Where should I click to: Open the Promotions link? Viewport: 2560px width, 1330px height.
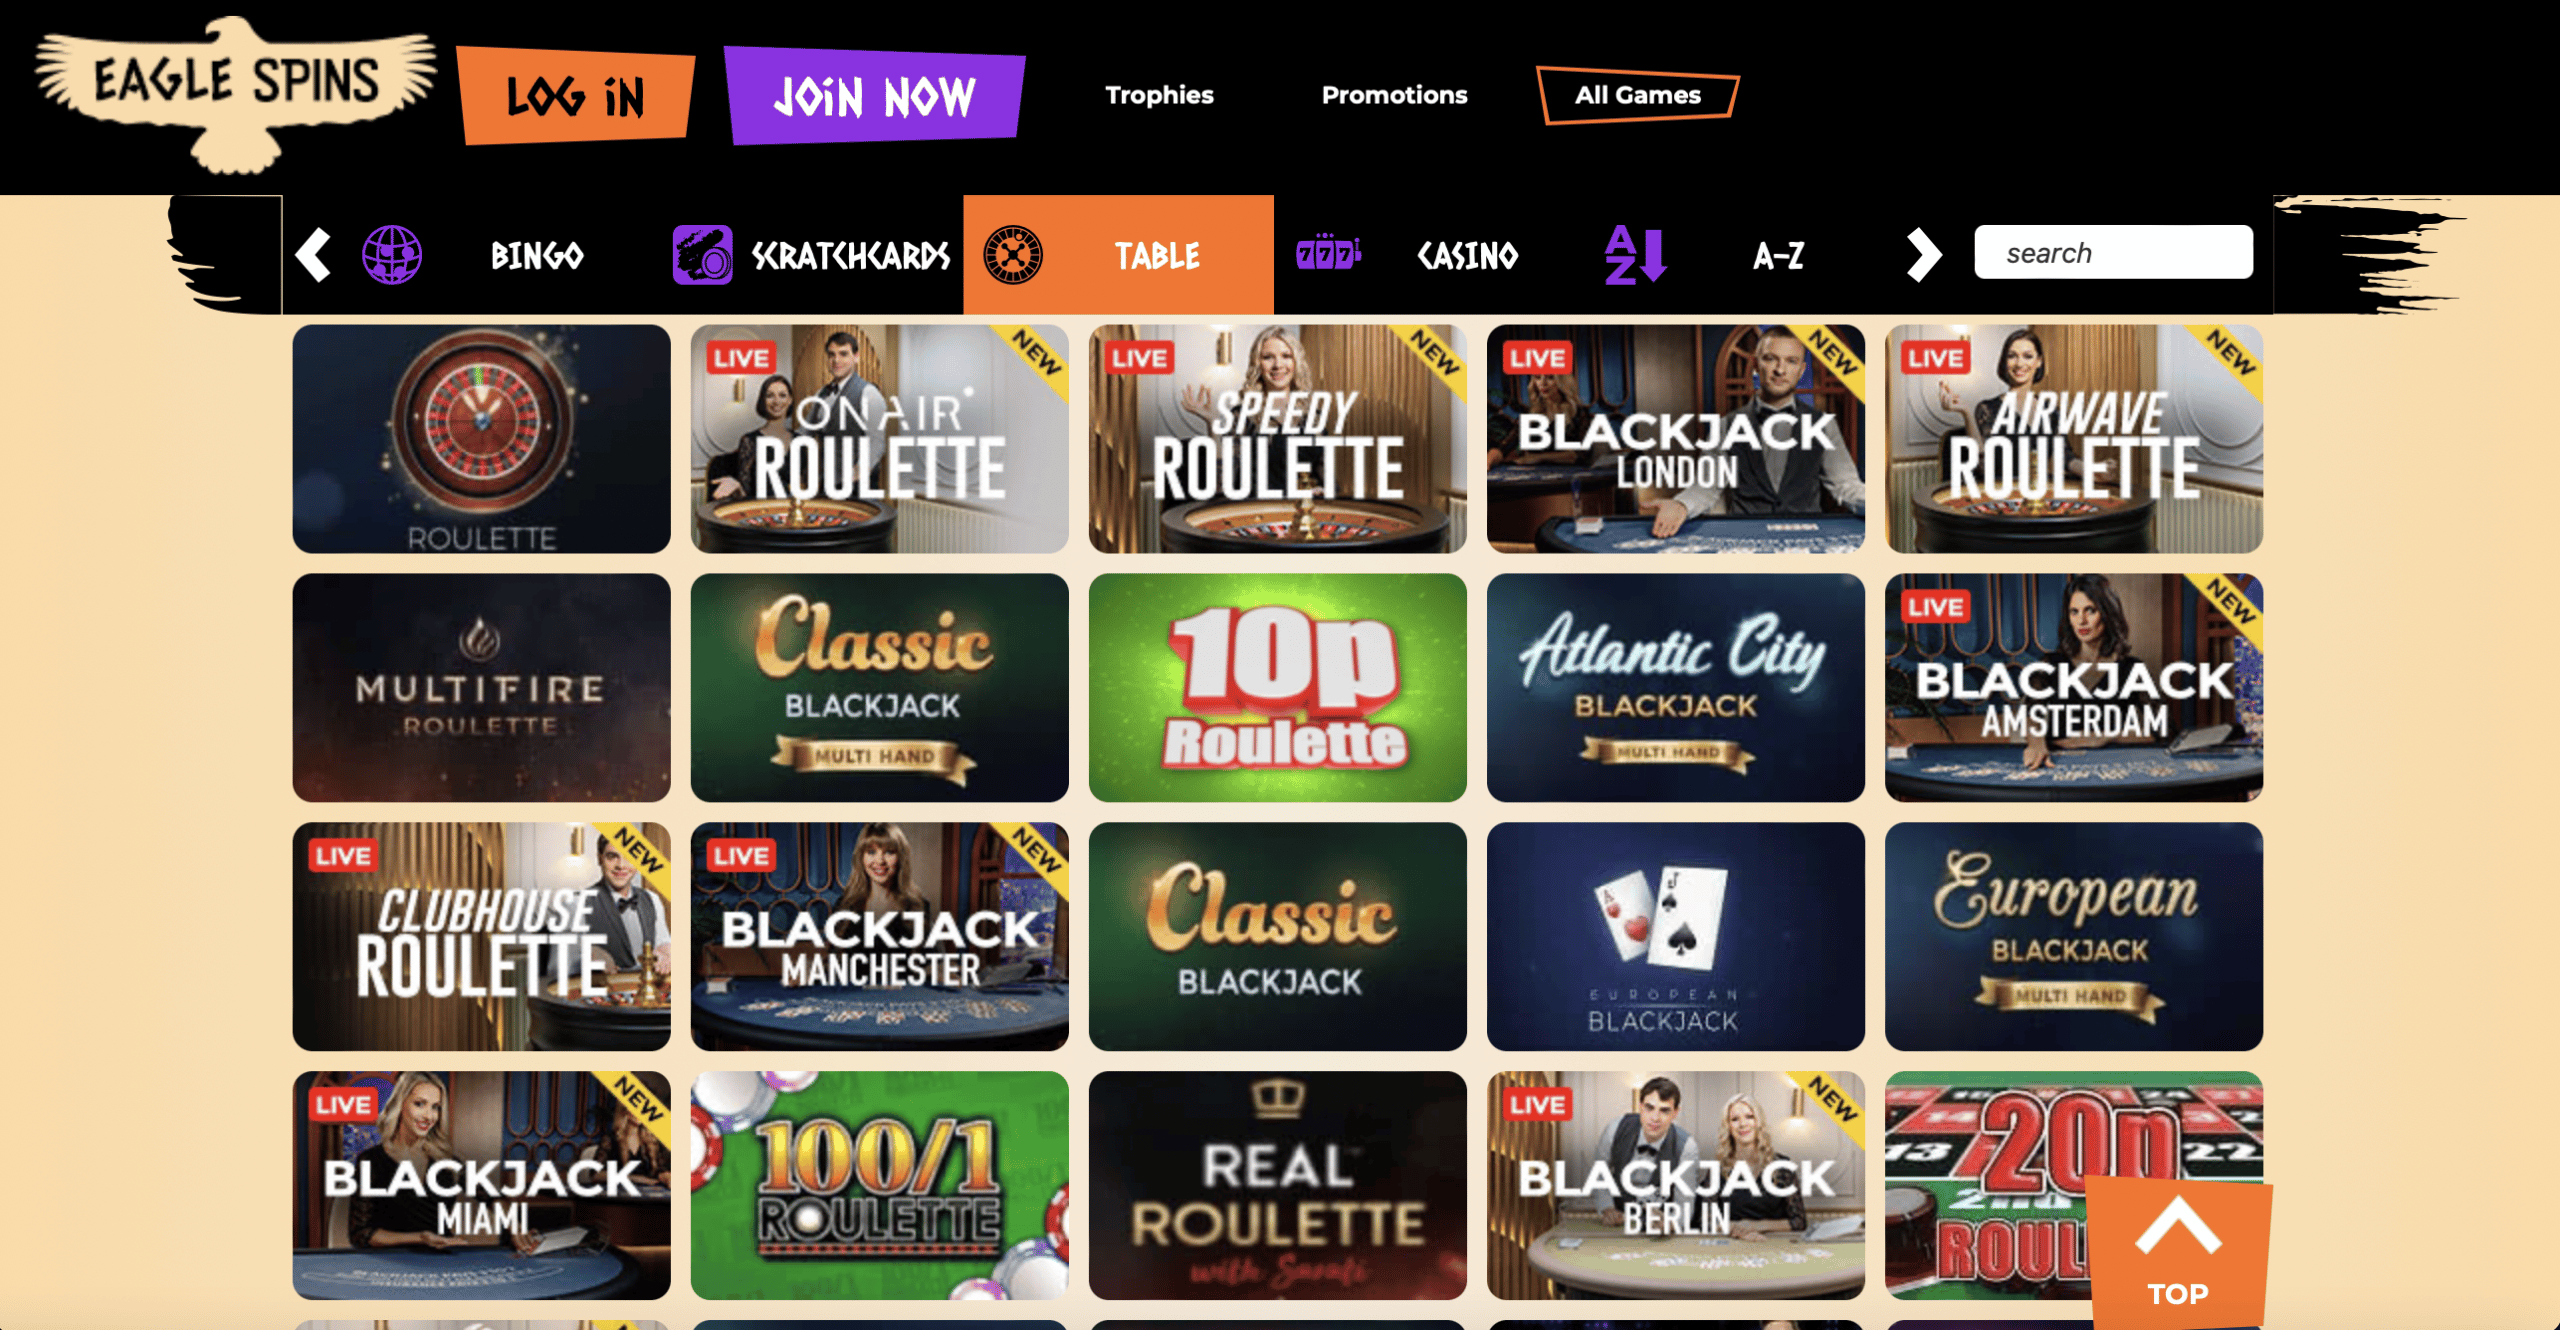click(1394, 95)
